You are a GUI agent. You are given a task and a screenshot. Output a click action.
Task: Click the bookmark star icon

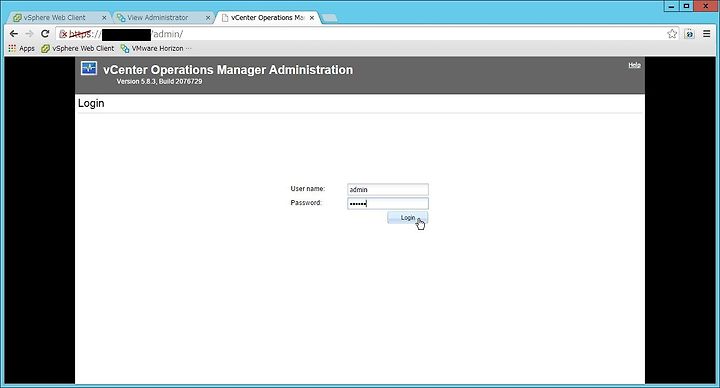(672, 34)
